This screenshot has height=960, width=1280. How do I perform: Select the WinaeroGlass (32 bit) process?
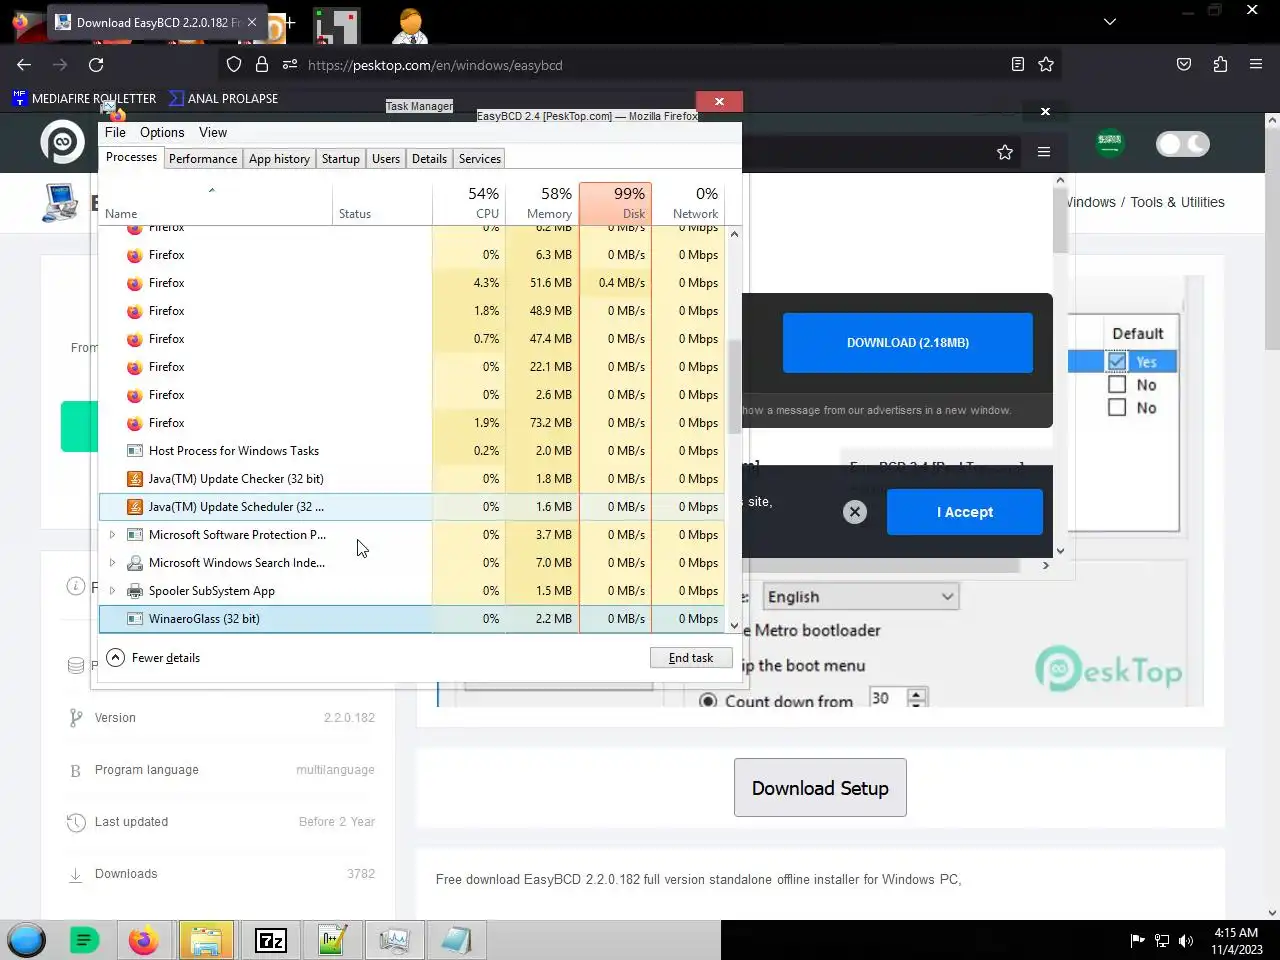(x=412, y=619)
